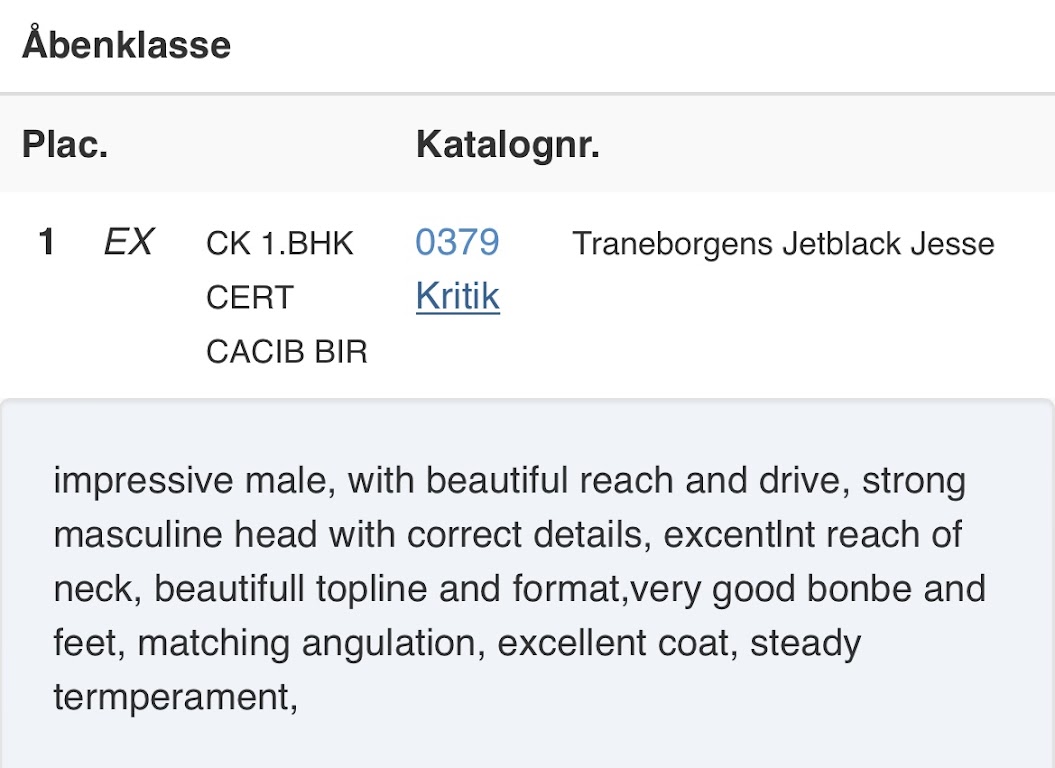Open the Kritik link
The height and width of the screenshot is (768, 1055).
point(458,296)
